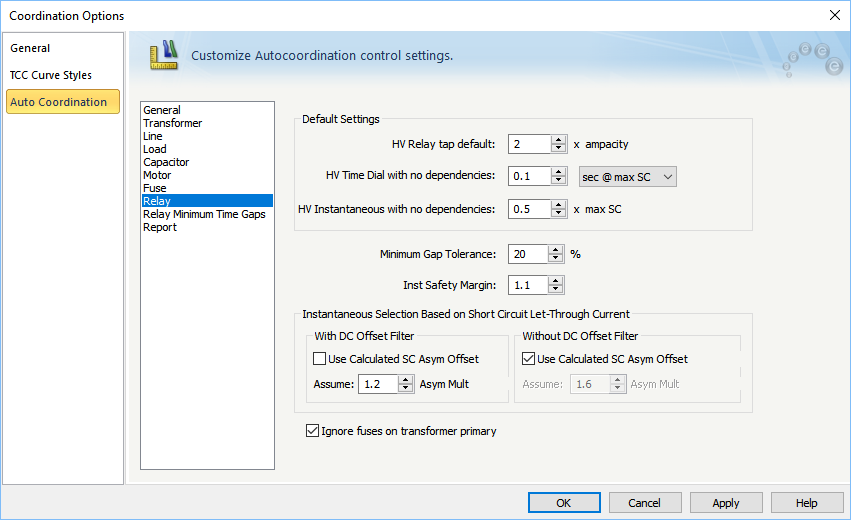Viewport: 851px width, 520px height.
Task: Open the sec @ max SC dropdown
Action: (x=628, y=177)
